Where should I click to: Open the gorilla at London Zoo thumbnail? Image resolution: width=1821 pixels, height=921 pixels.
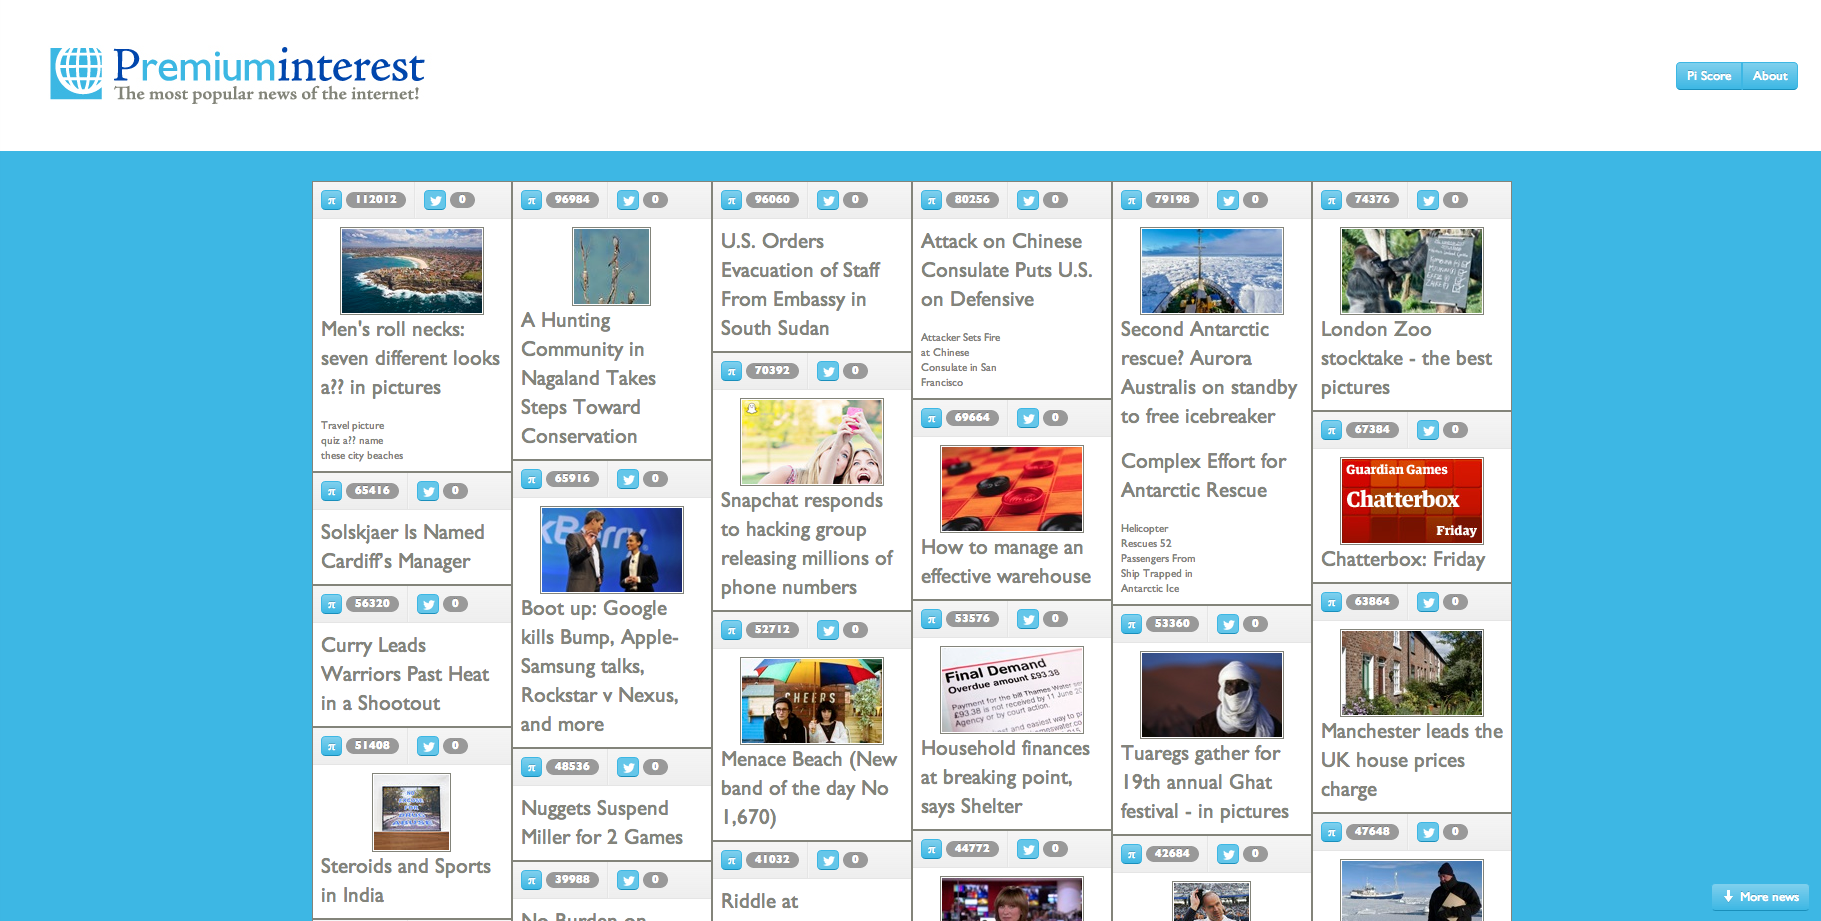click(1412, 270)
